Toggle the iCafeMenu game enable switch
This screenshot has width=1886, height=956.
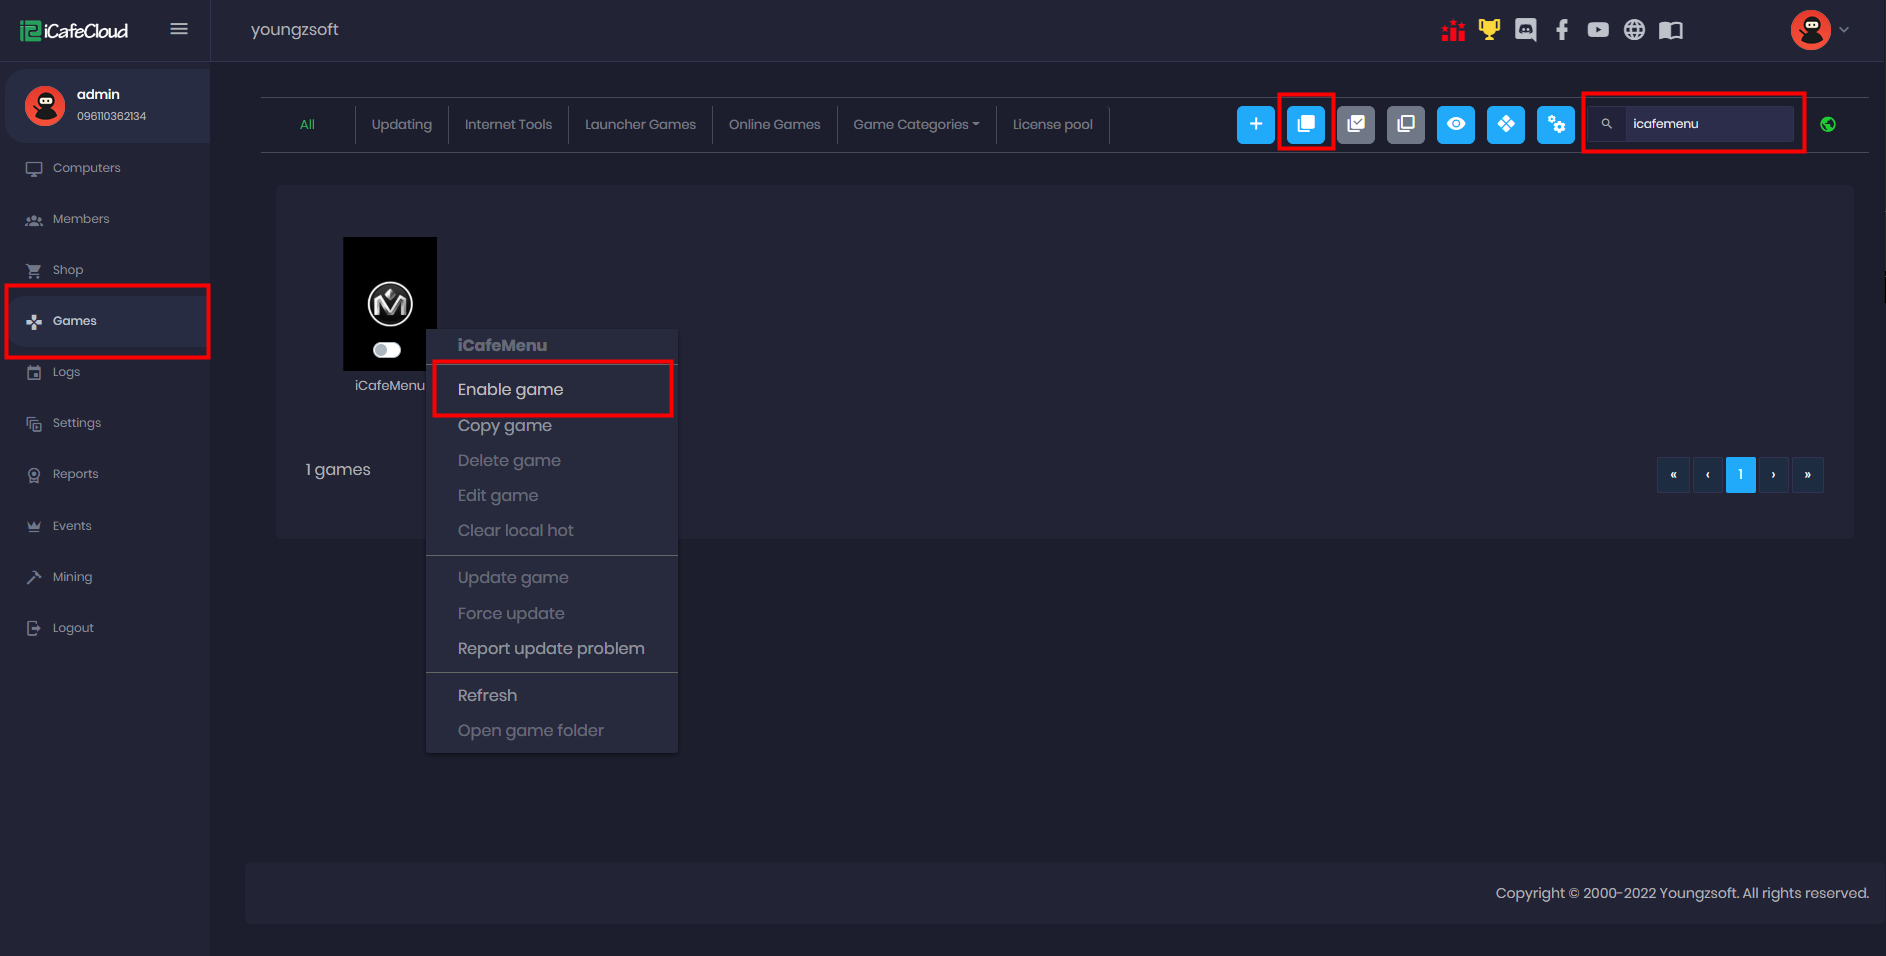tap(387, 350)
